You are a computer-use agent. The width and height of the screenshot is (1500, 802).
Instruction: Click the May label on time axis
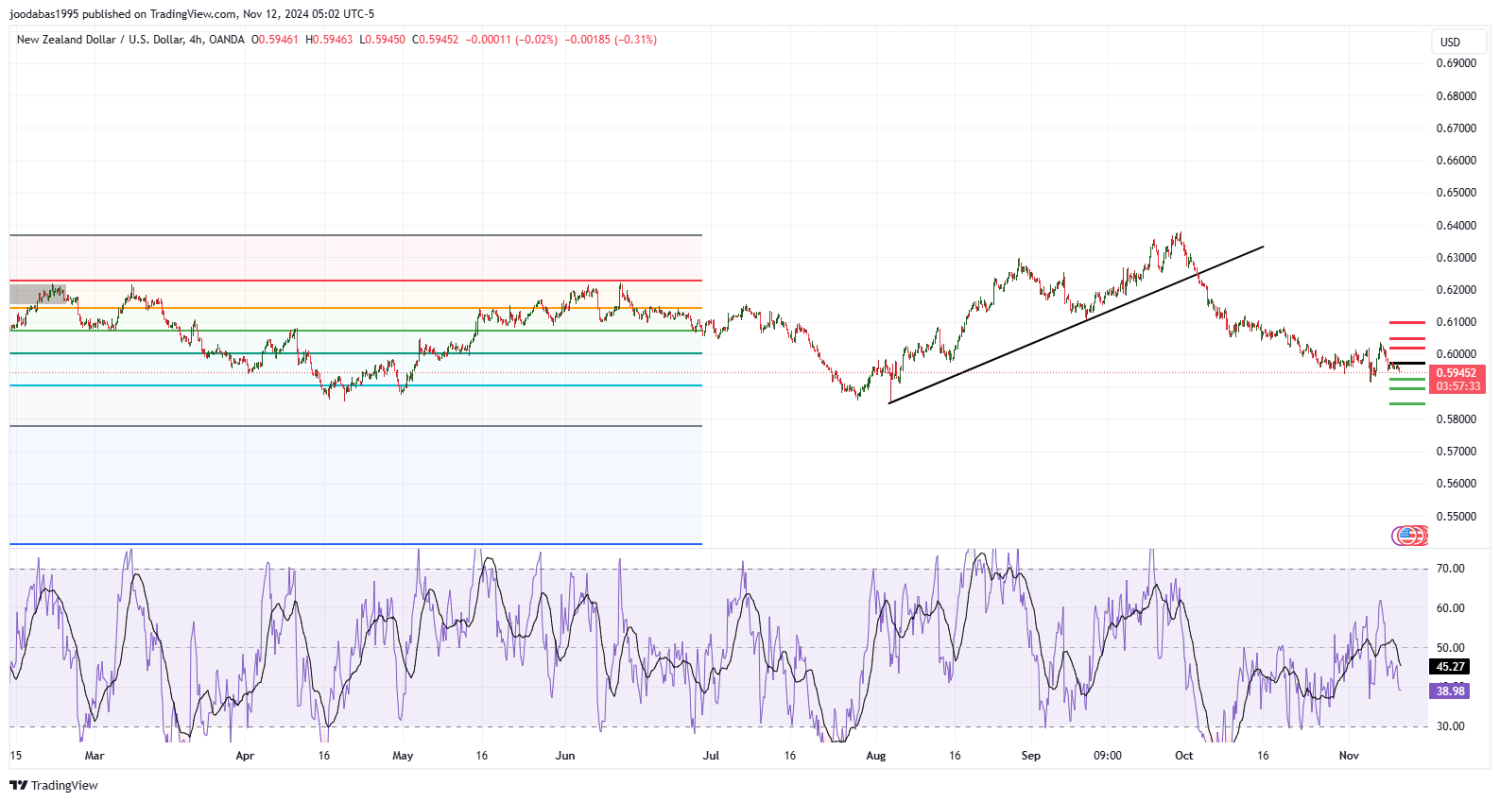point(403,757)
